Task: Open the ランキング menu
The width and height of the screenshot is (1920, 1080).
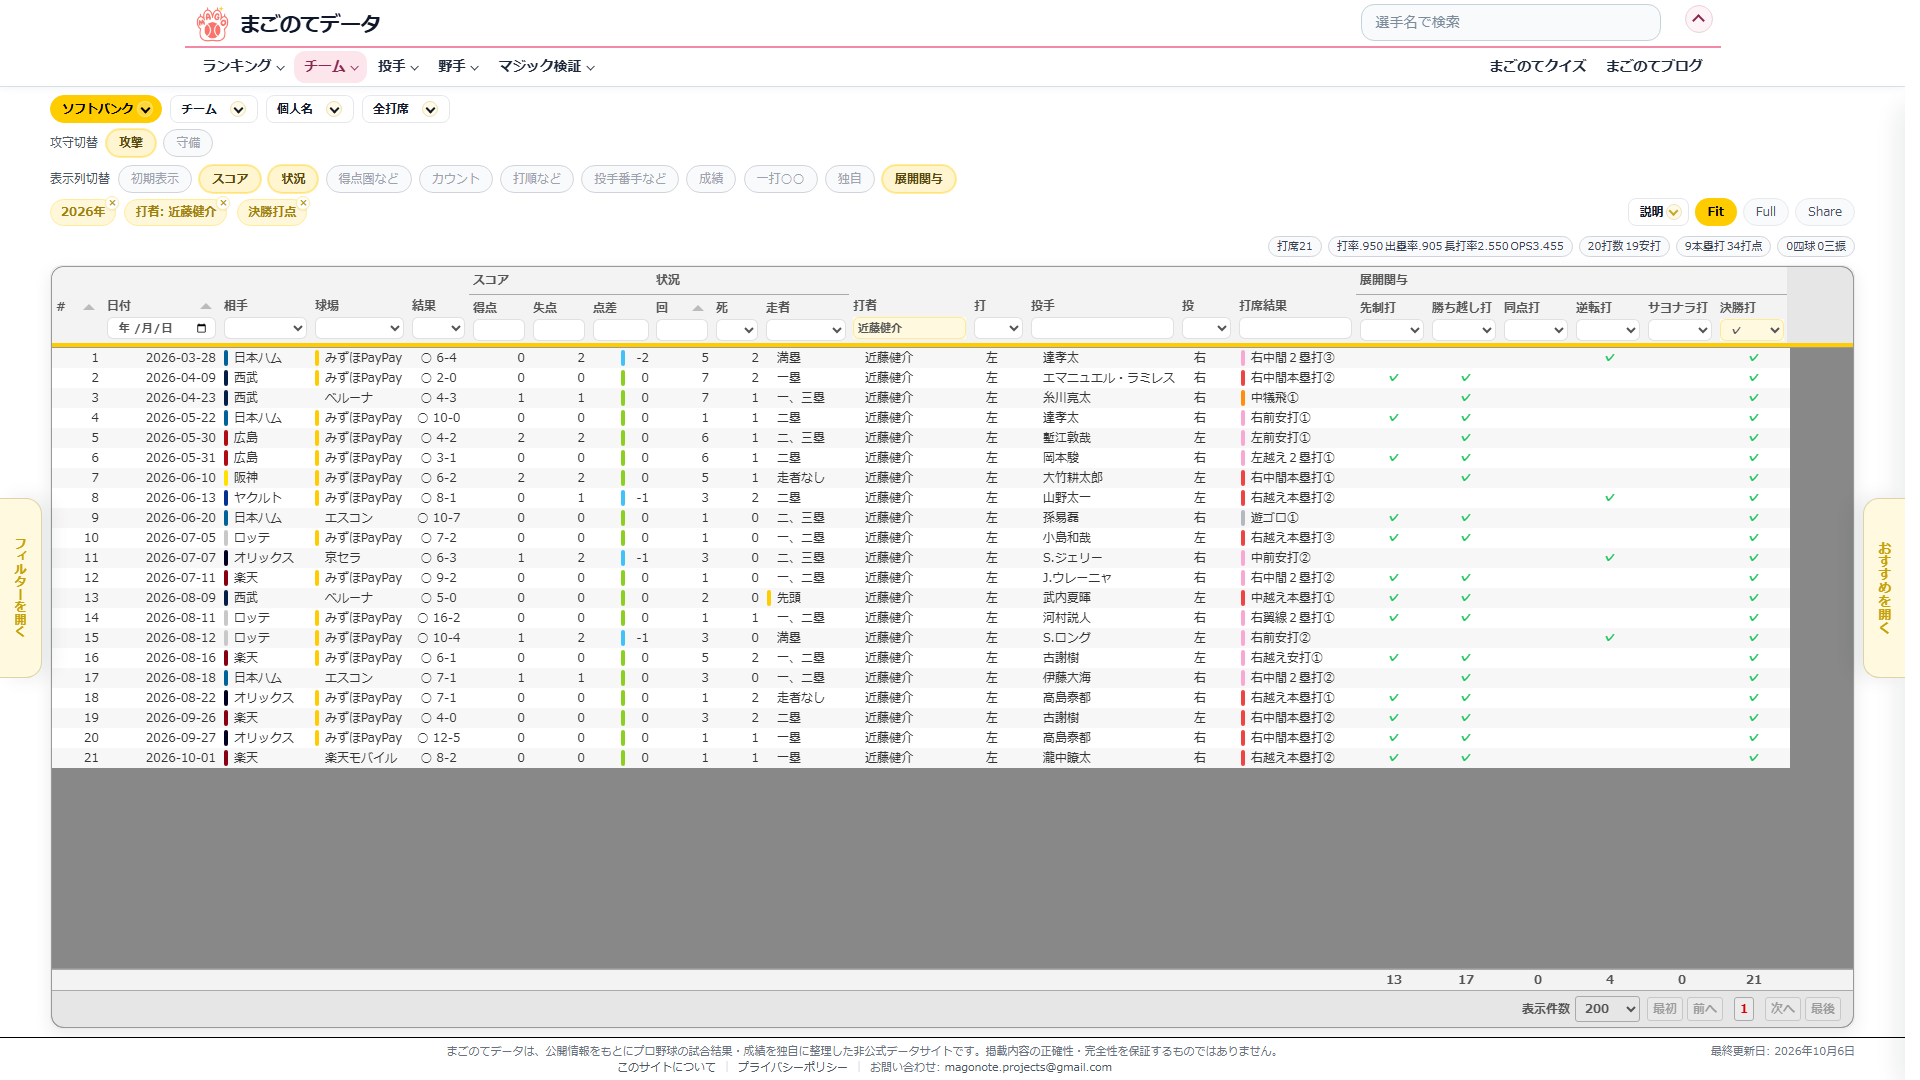Action: [243, 66]
